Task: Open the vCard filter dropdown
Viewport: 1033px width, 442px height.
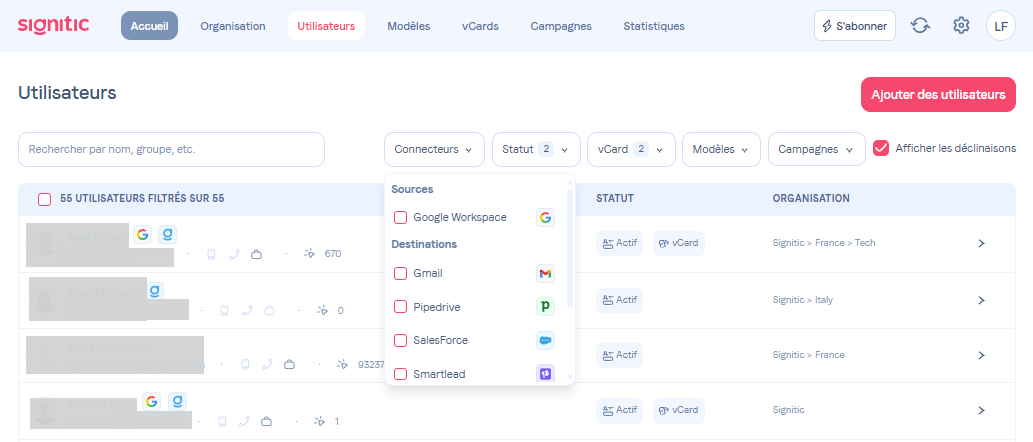Action: 631,150
